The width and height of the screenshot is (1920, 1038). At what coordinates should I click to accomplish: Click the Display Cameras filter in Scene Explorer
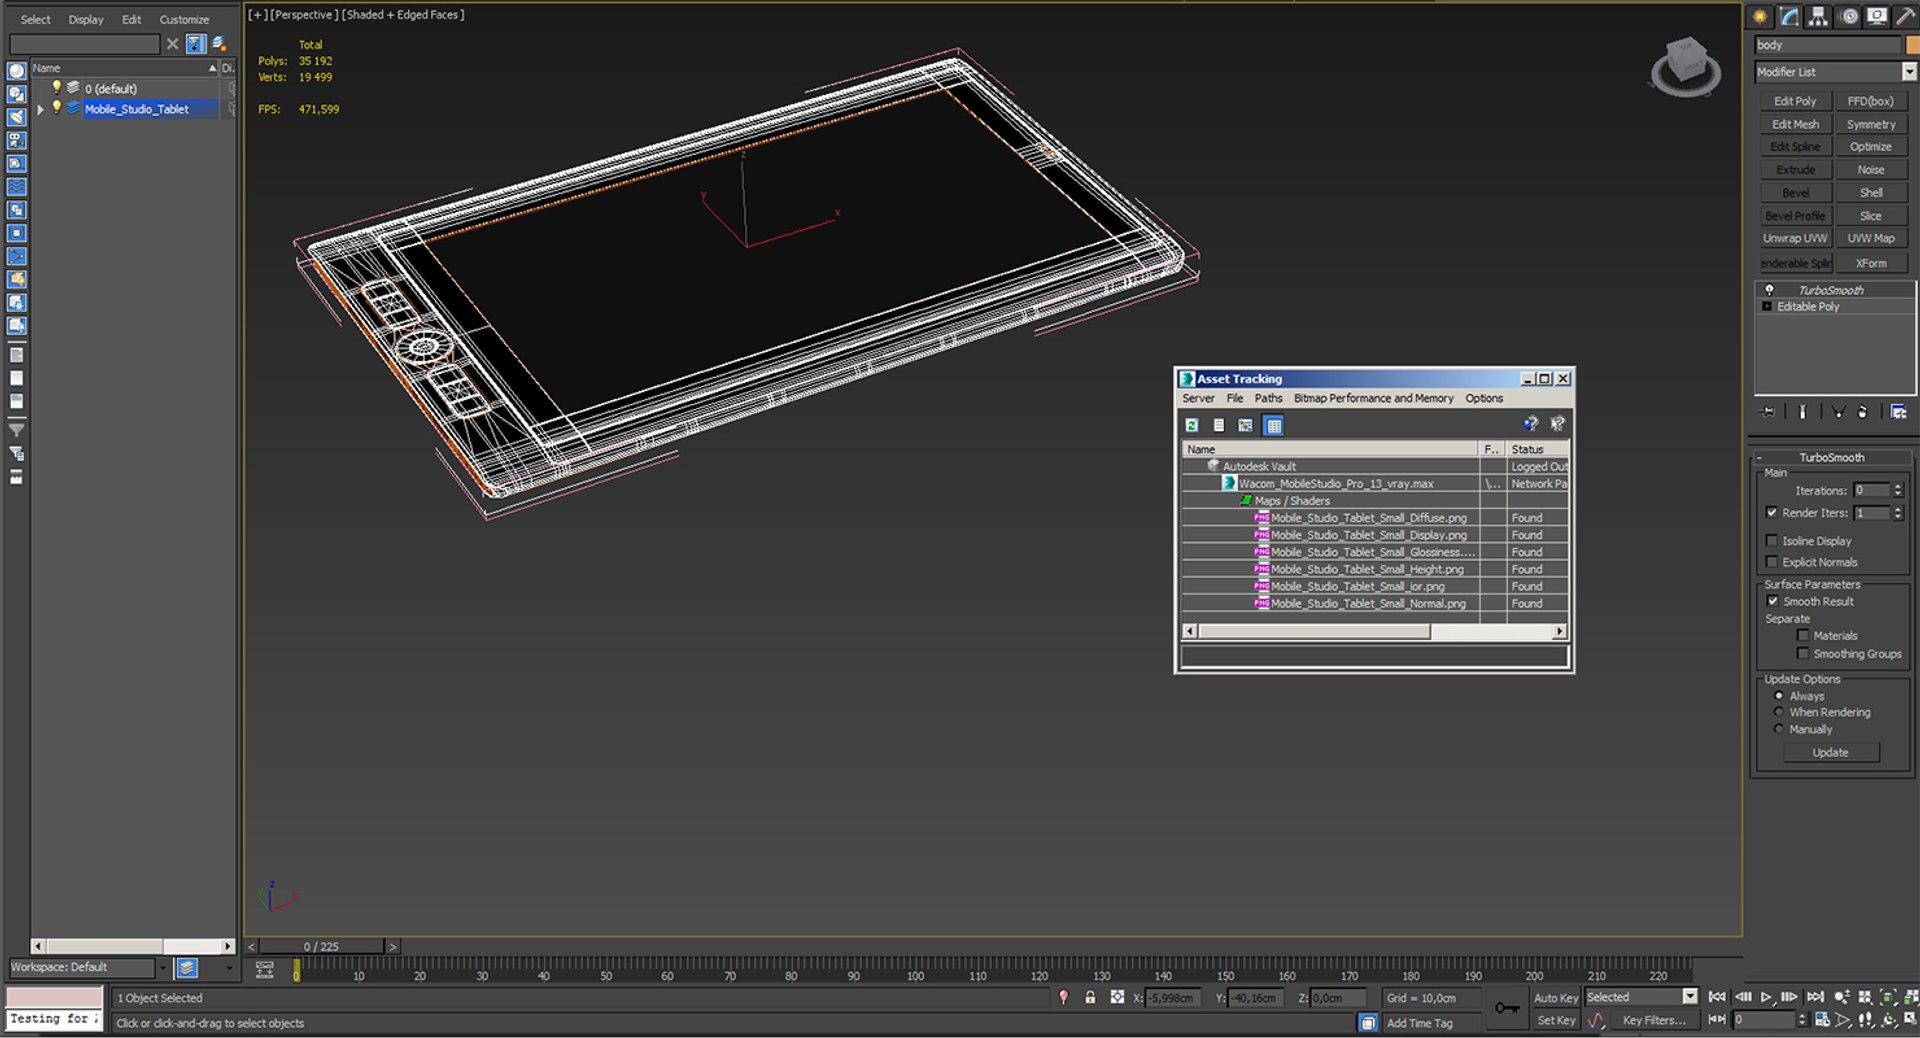(17, 140)
